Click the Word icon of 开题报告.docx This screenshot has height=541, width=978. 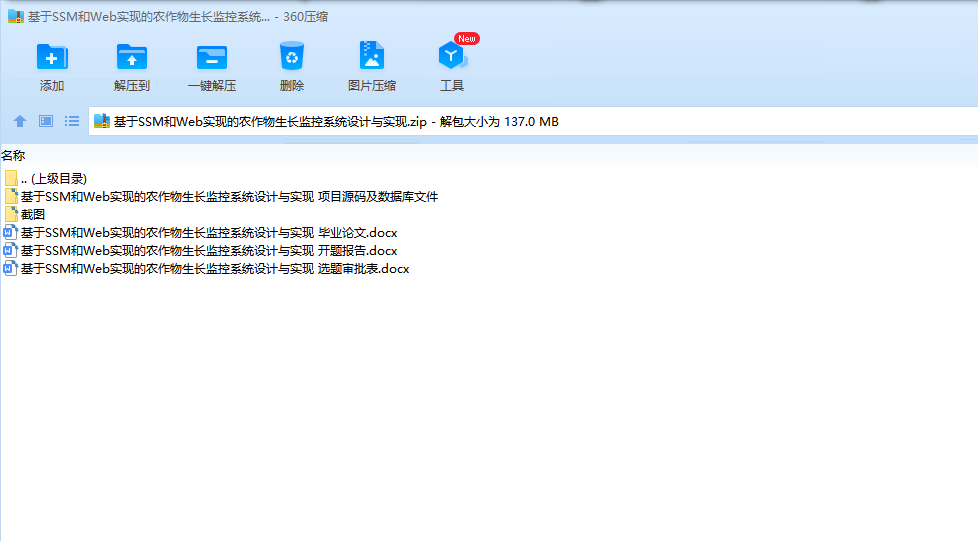coord(10,251)
